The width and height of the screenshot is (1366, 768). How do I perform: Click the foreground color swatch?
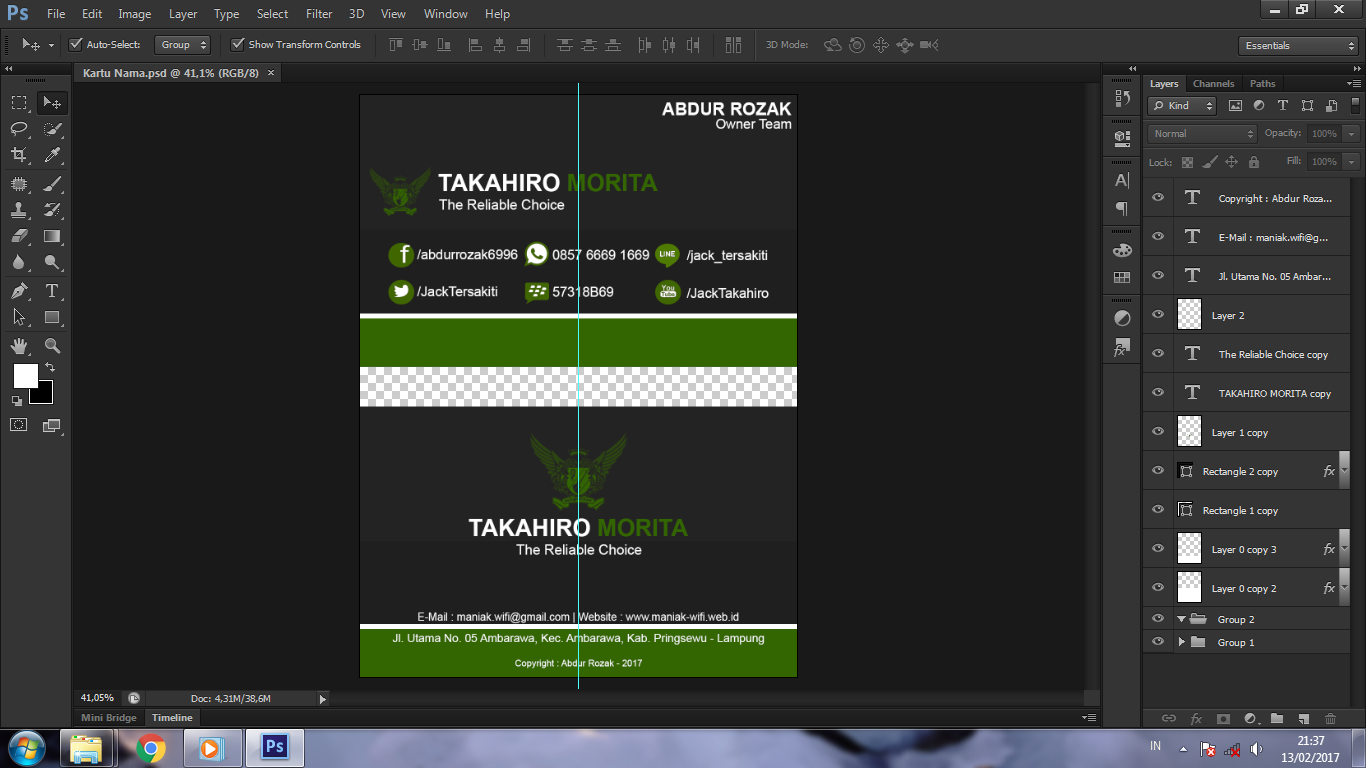click(25, 376)
